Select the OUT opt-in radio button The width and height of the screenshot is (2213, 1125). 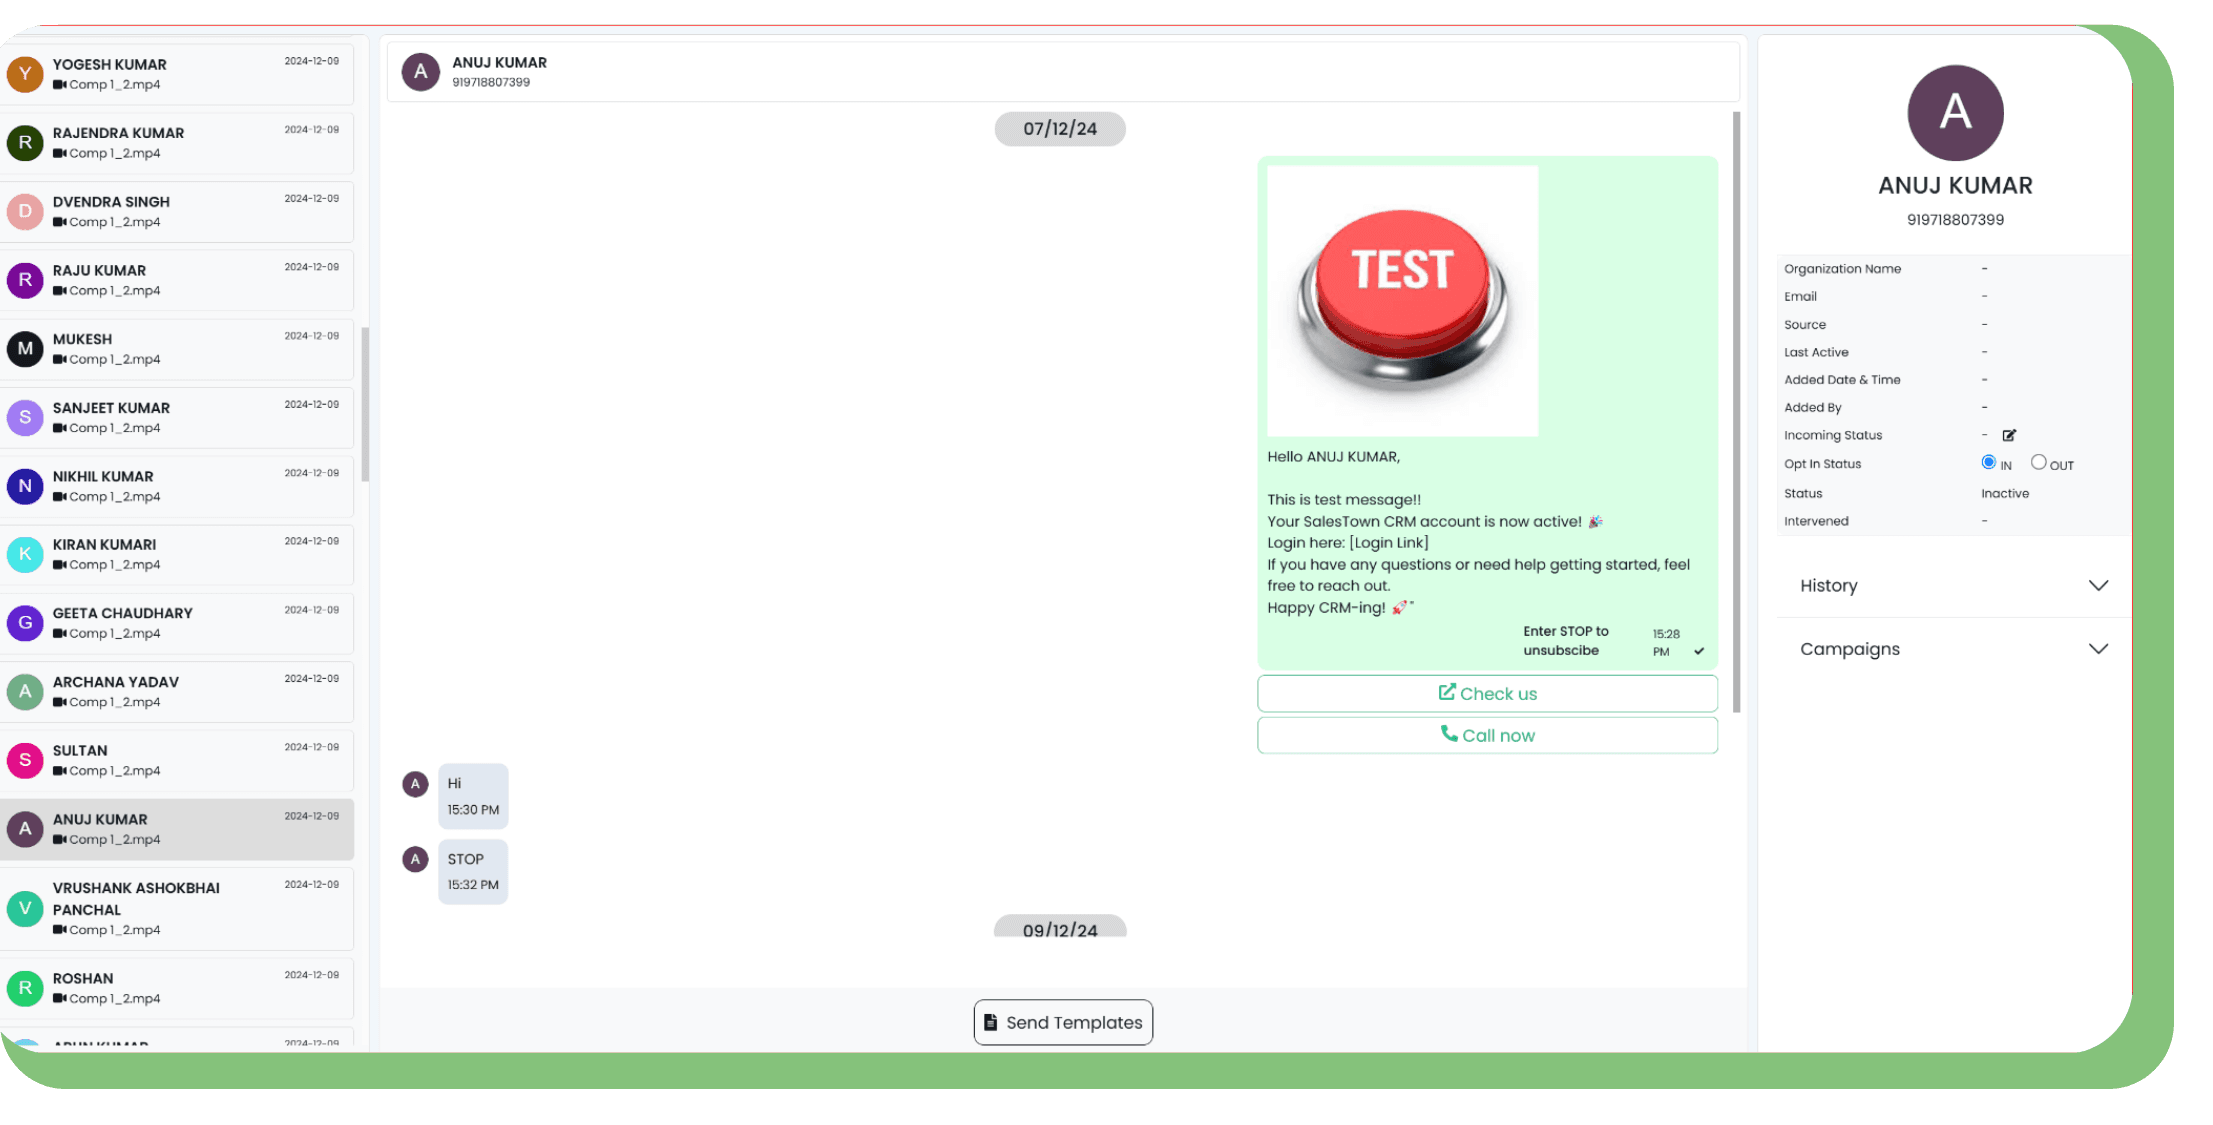click(x=2038, y=462)
